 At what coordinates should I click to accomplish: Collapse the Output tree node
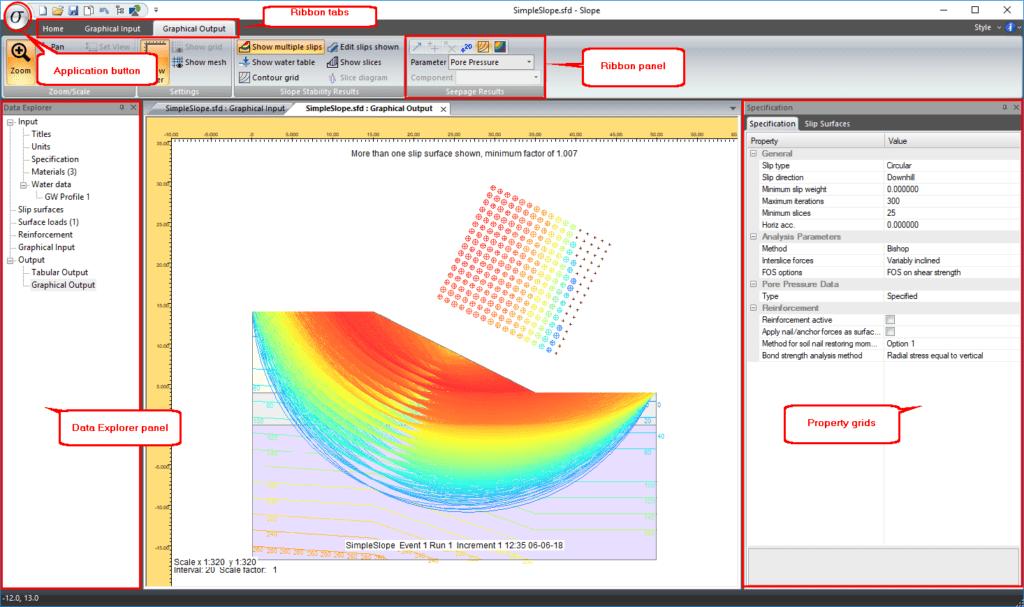(x=10, y=260)
